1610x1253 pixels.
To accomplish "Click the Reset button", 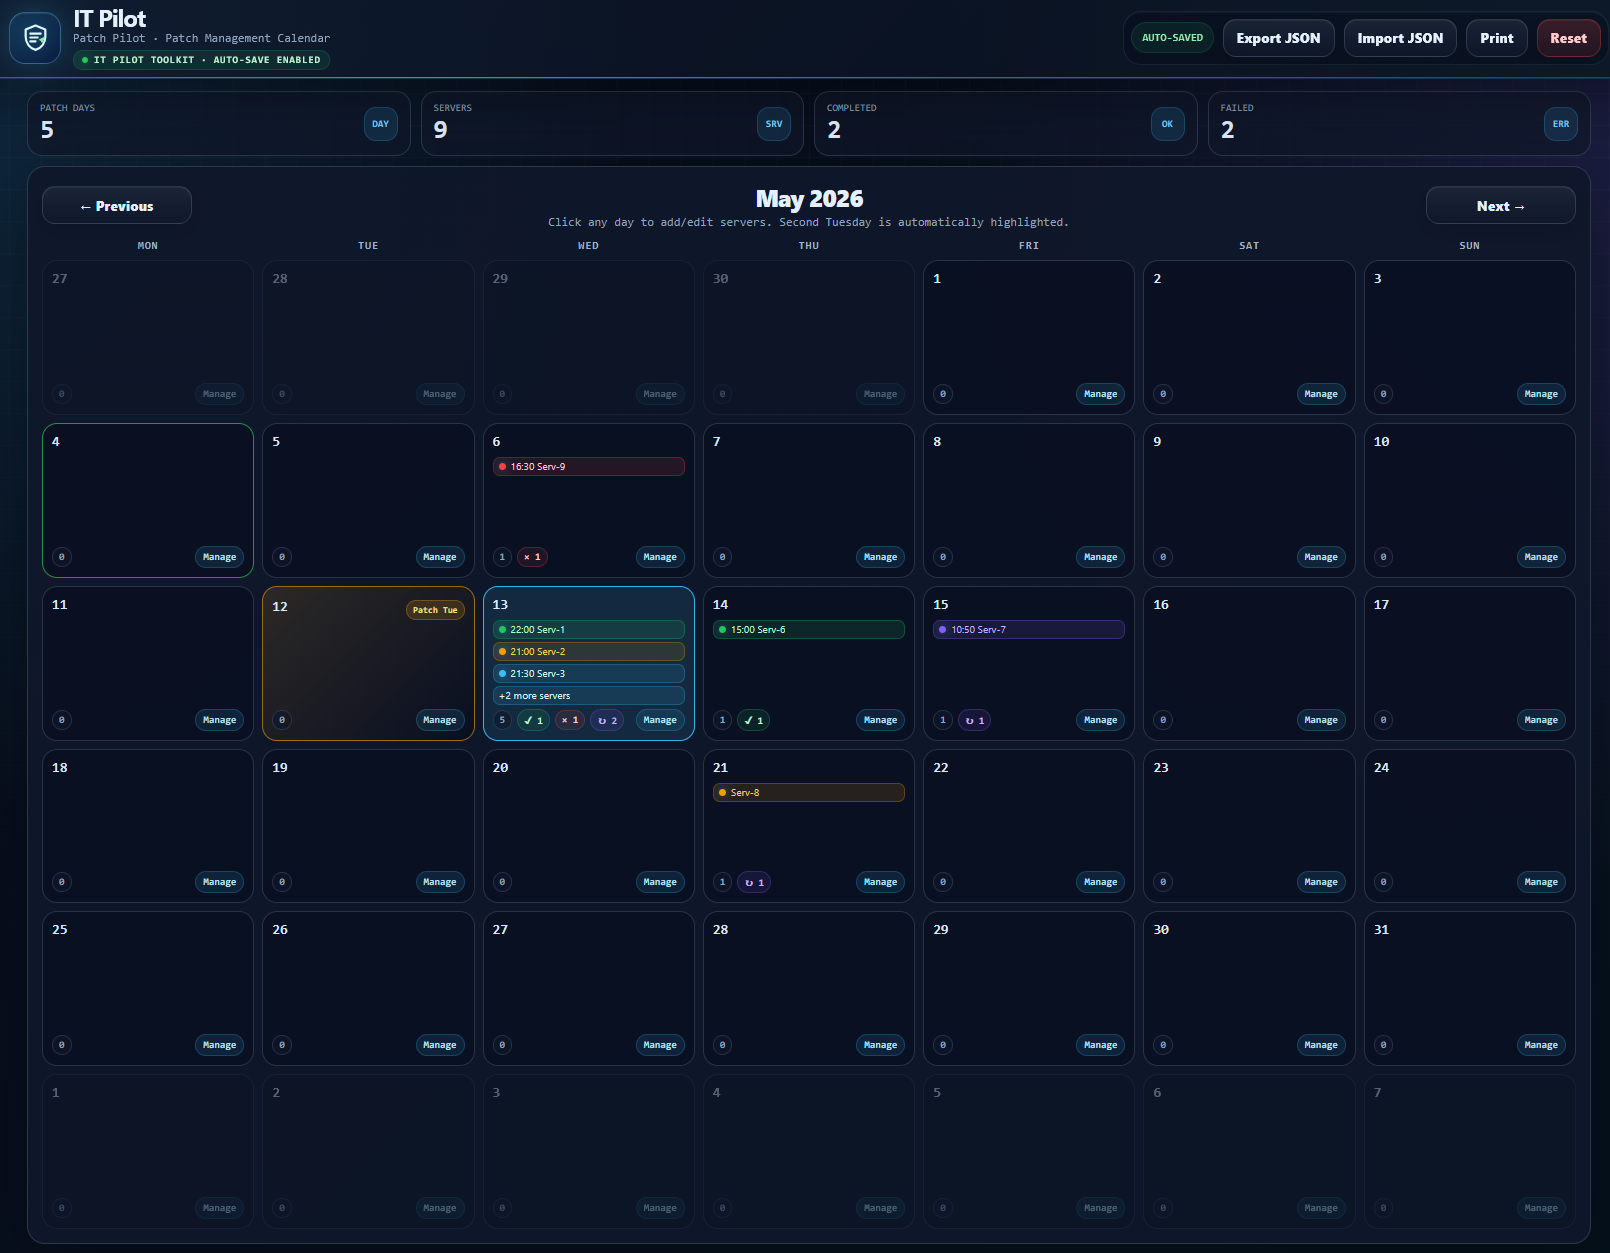I will [x=1568, y=38].
